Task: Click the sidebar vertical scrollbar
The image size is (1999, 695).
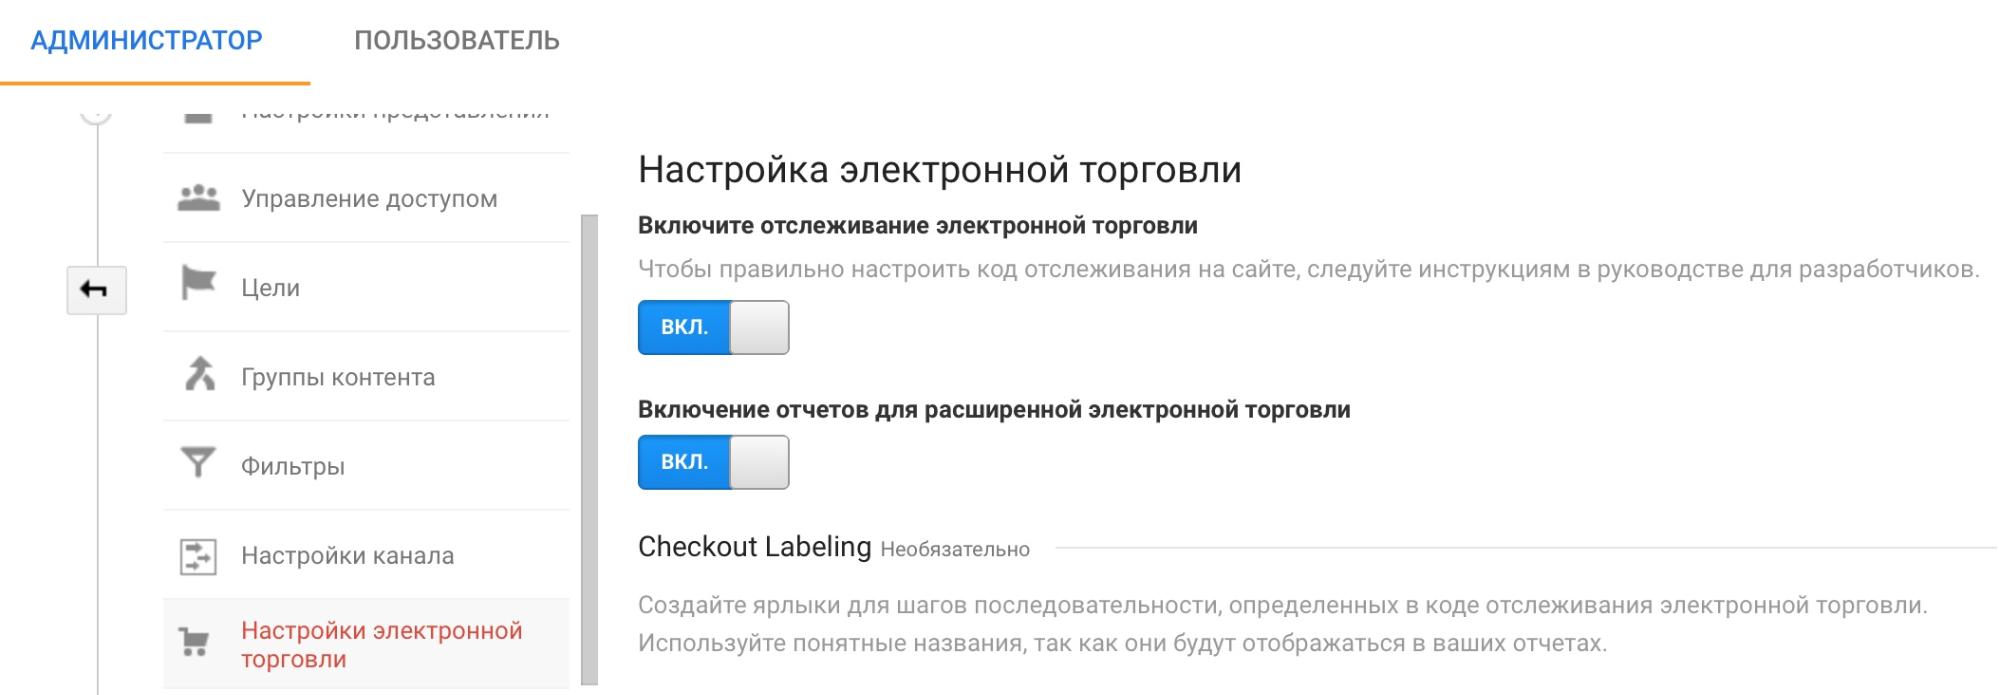Action: (589, 449)
